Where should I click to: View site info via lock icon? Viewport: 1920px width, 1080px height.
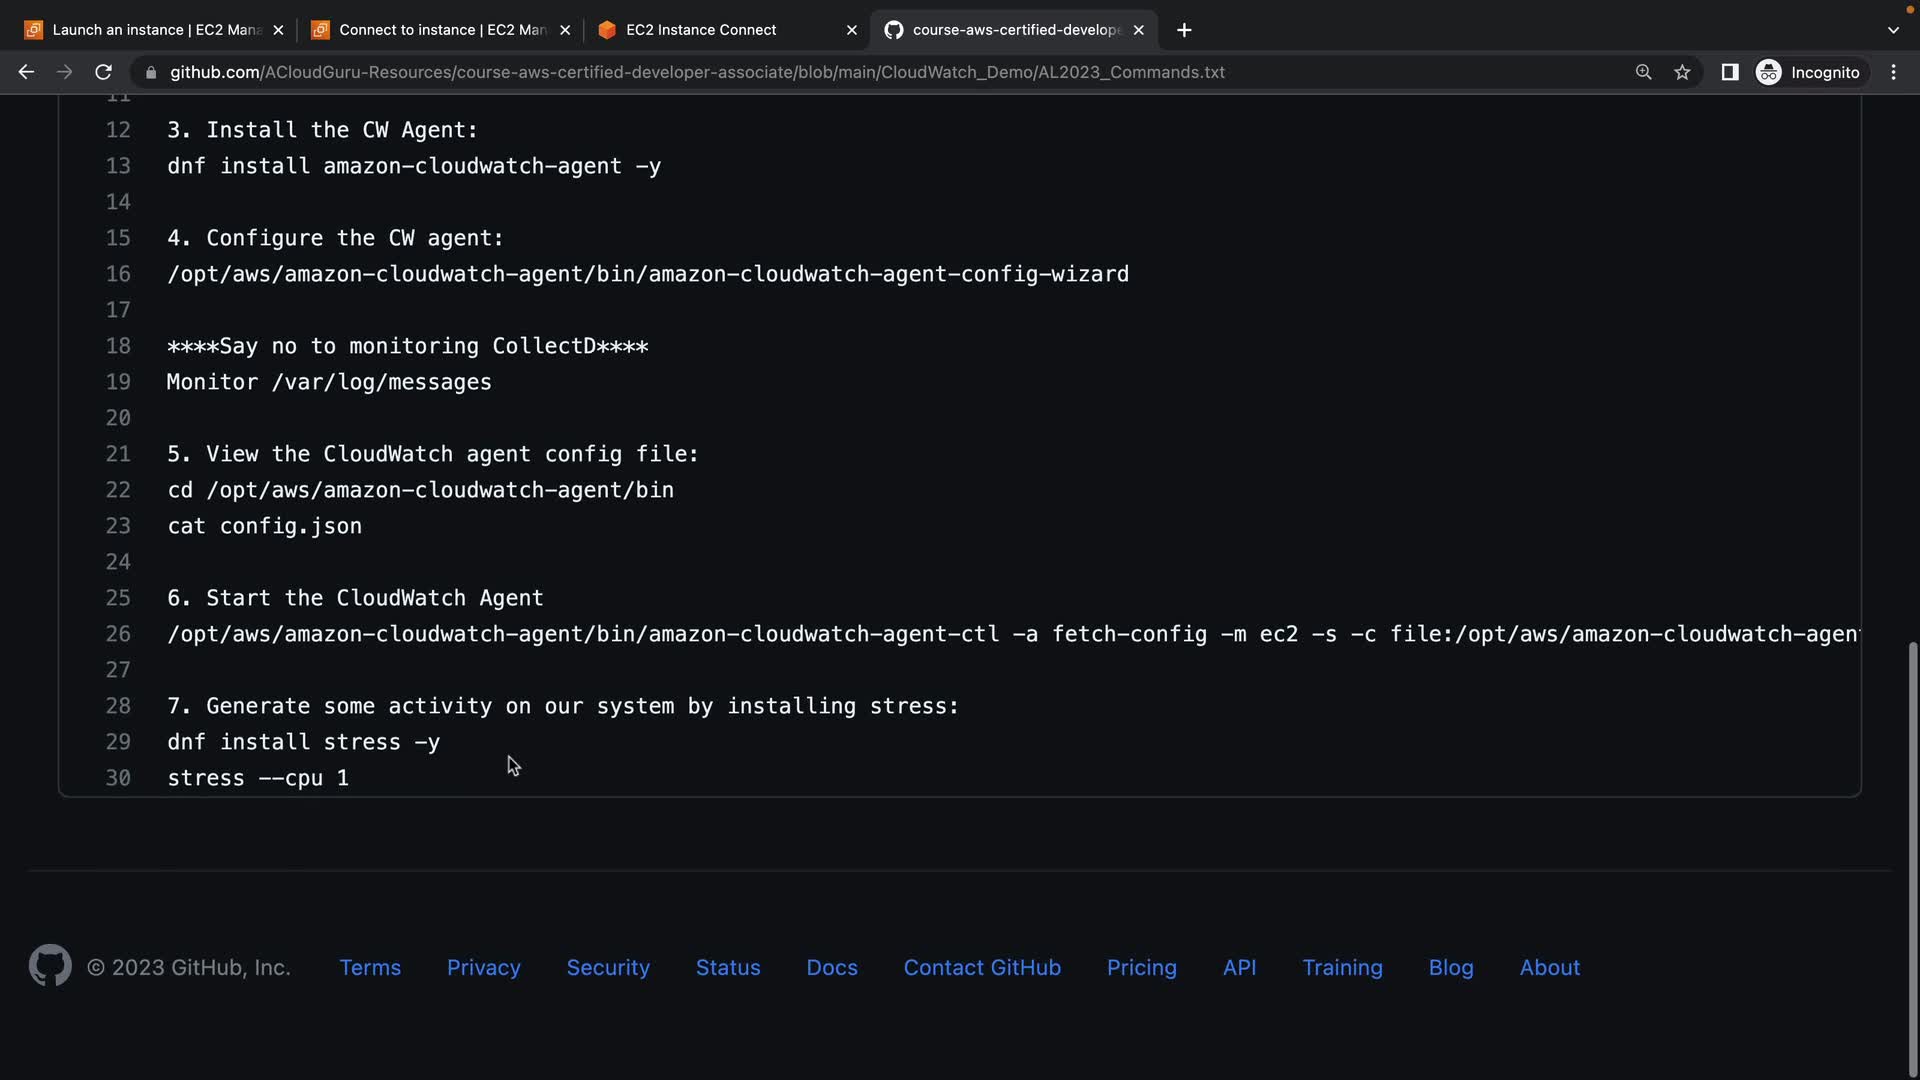[x=151, y=72]
